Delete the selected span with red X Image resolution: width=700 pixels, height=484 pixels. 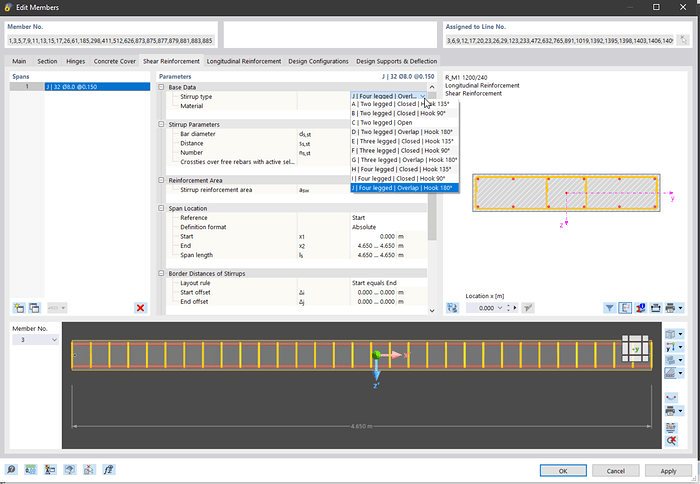(x=140, y=308)
